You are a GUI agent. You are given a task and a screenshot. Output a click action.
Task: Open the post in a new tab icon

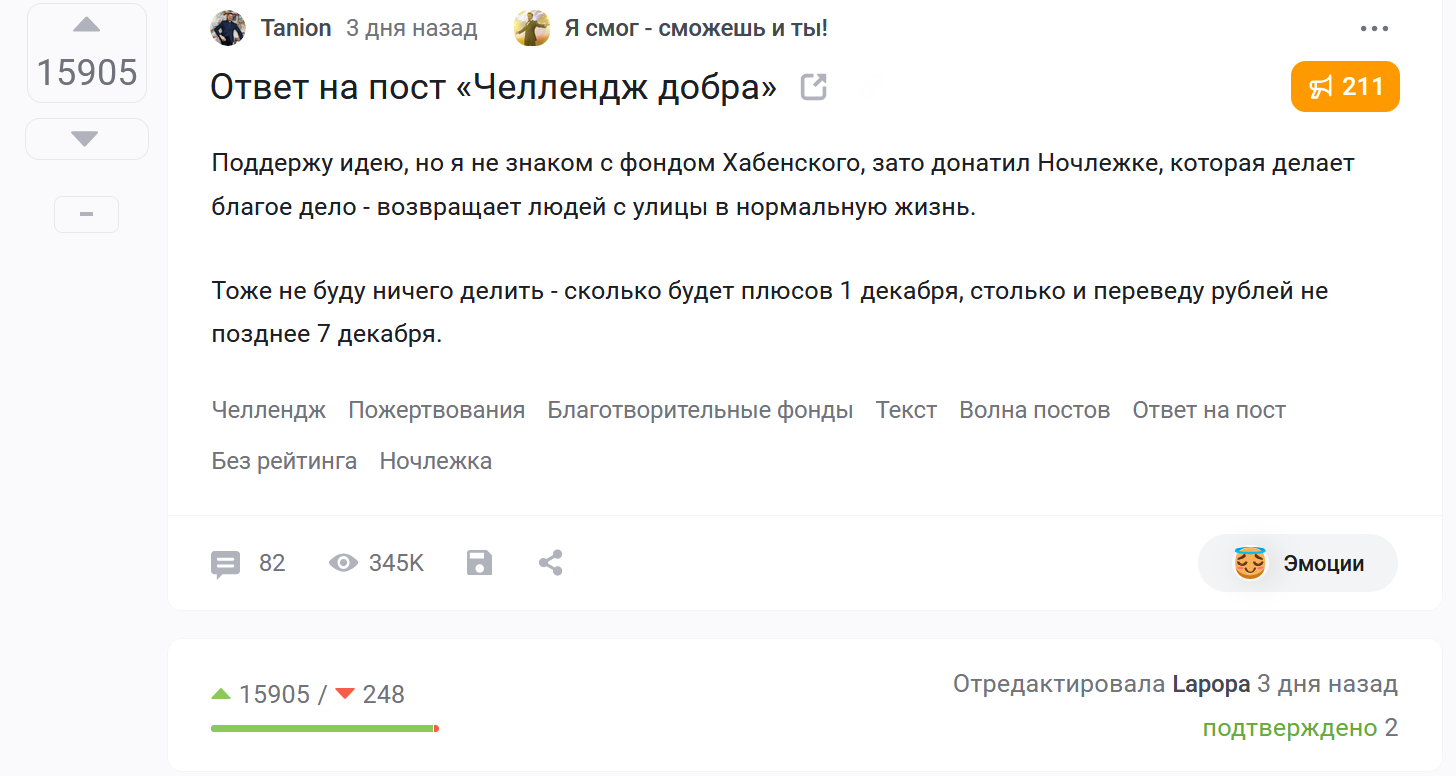tap(814, 88)
